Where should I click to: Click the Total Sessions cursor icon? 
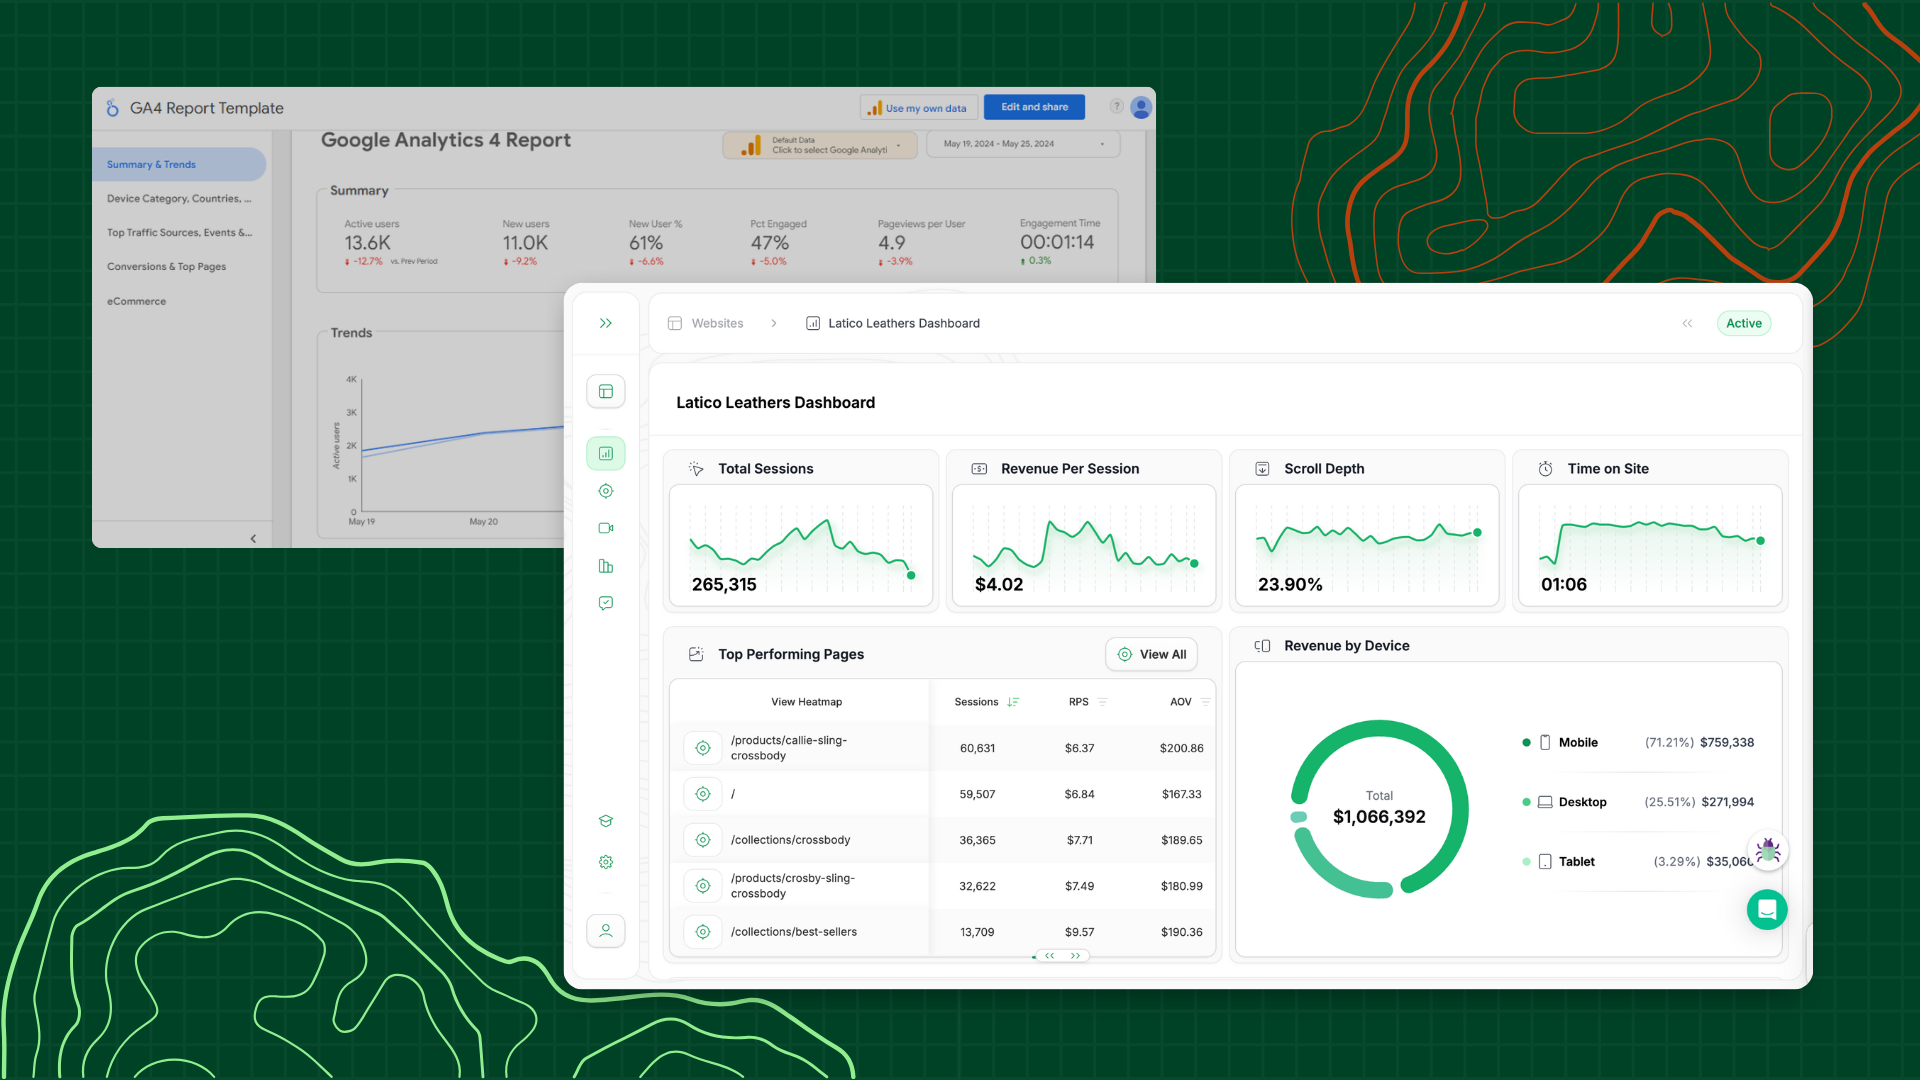(x=696, y=469)
